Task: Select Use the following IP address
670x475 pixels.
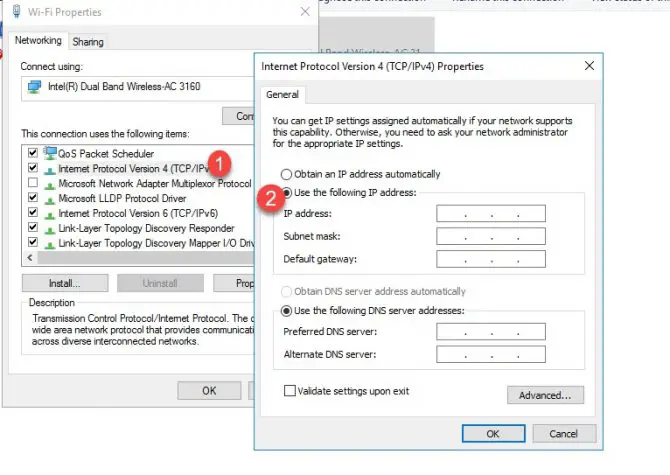Action: pos(287,193)
